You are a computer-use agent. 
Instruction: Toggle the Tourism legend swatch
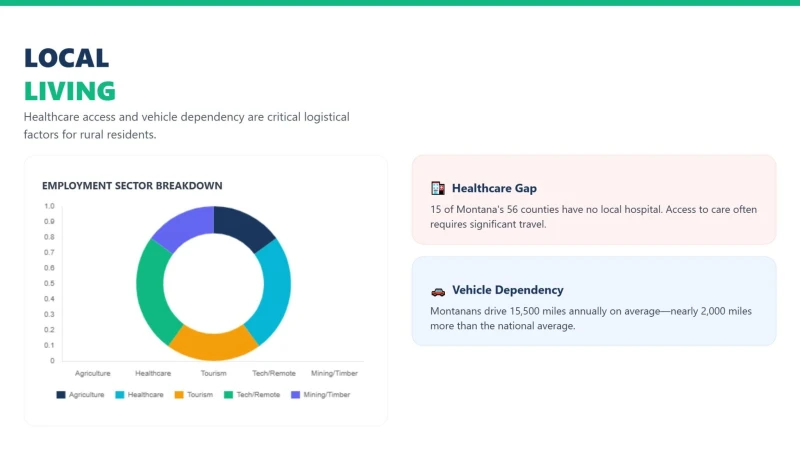pyautogui.click(x=179, y=394)
